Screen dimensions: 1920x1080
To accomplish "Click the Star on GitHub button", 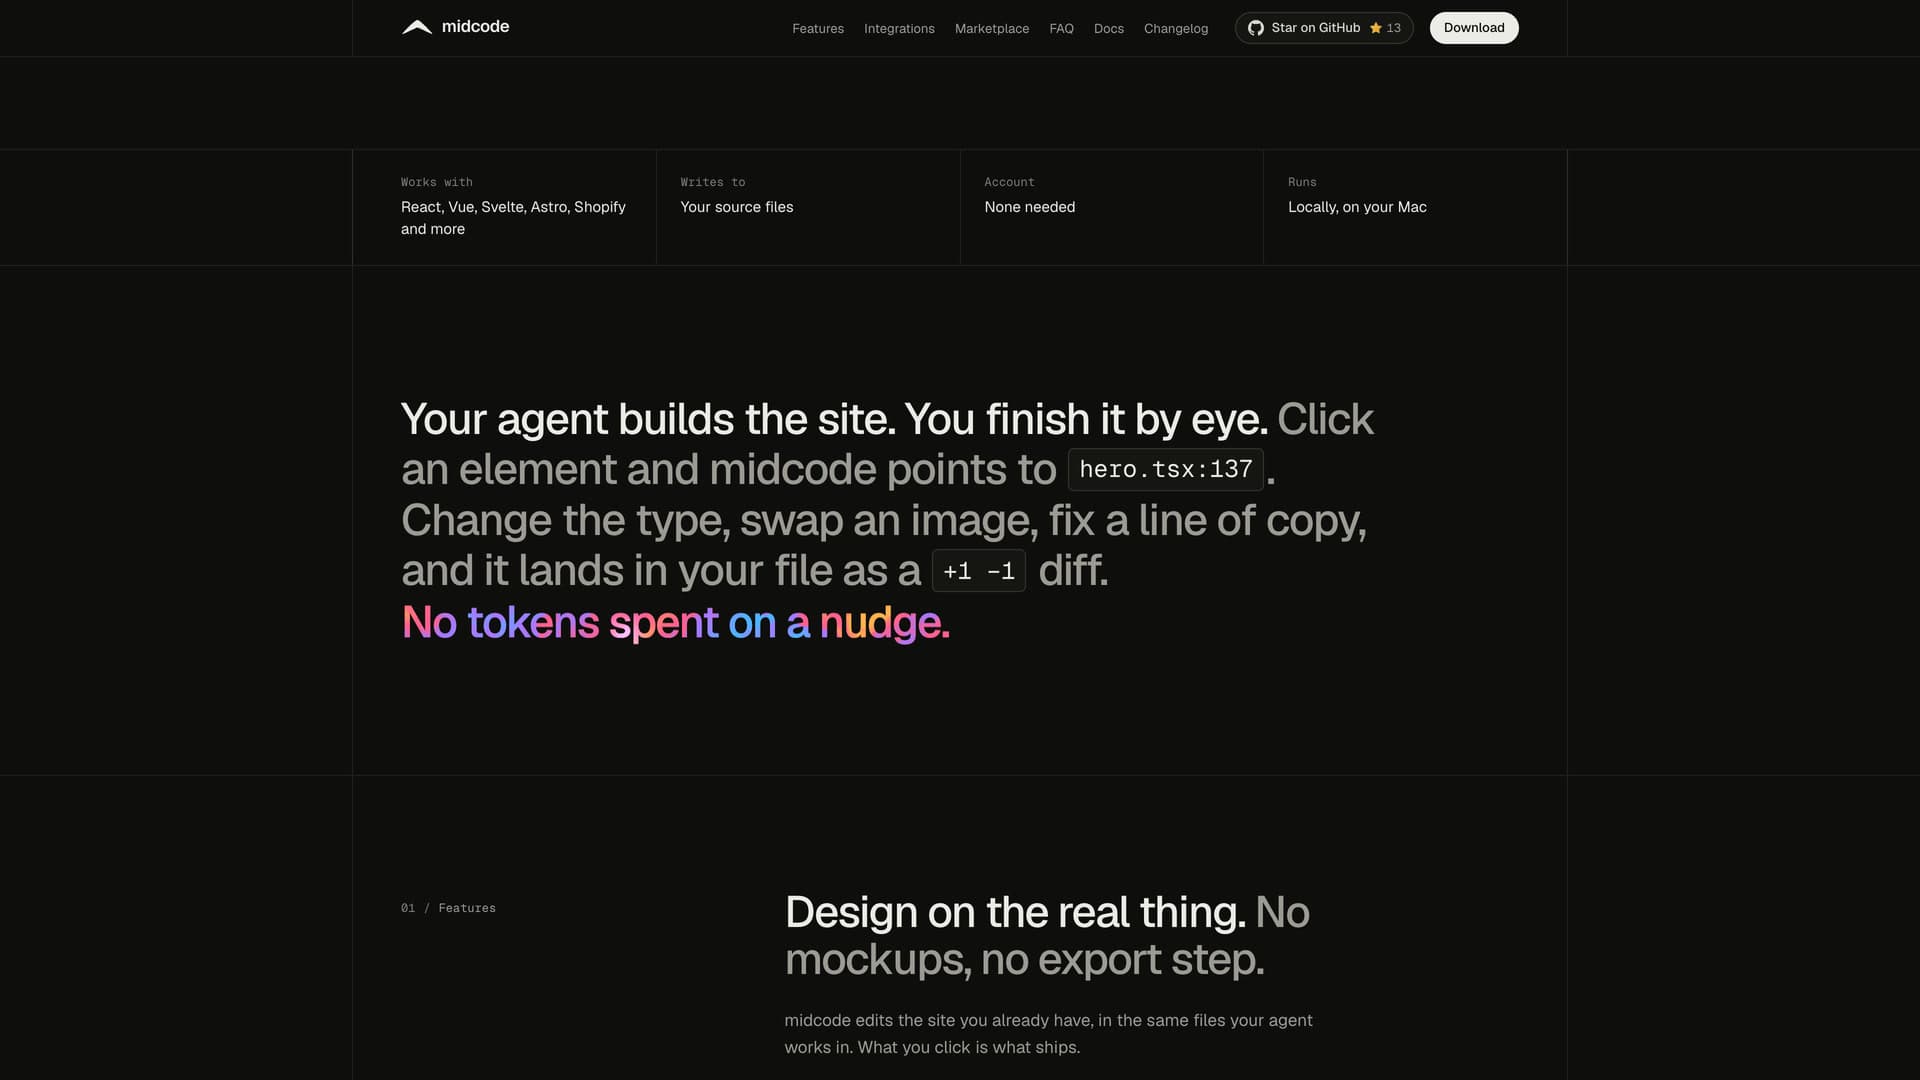I will (1324, 28).
